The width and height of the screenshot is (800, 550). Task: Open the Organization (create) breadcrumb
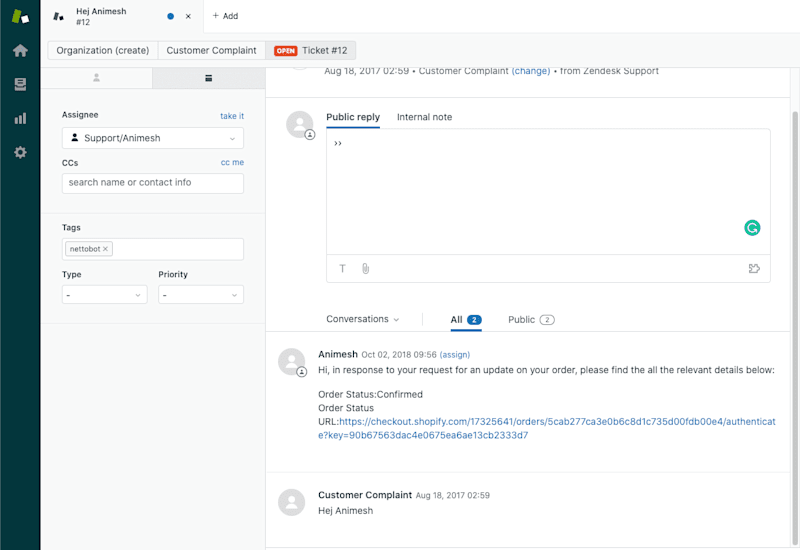tap(103, 51)
